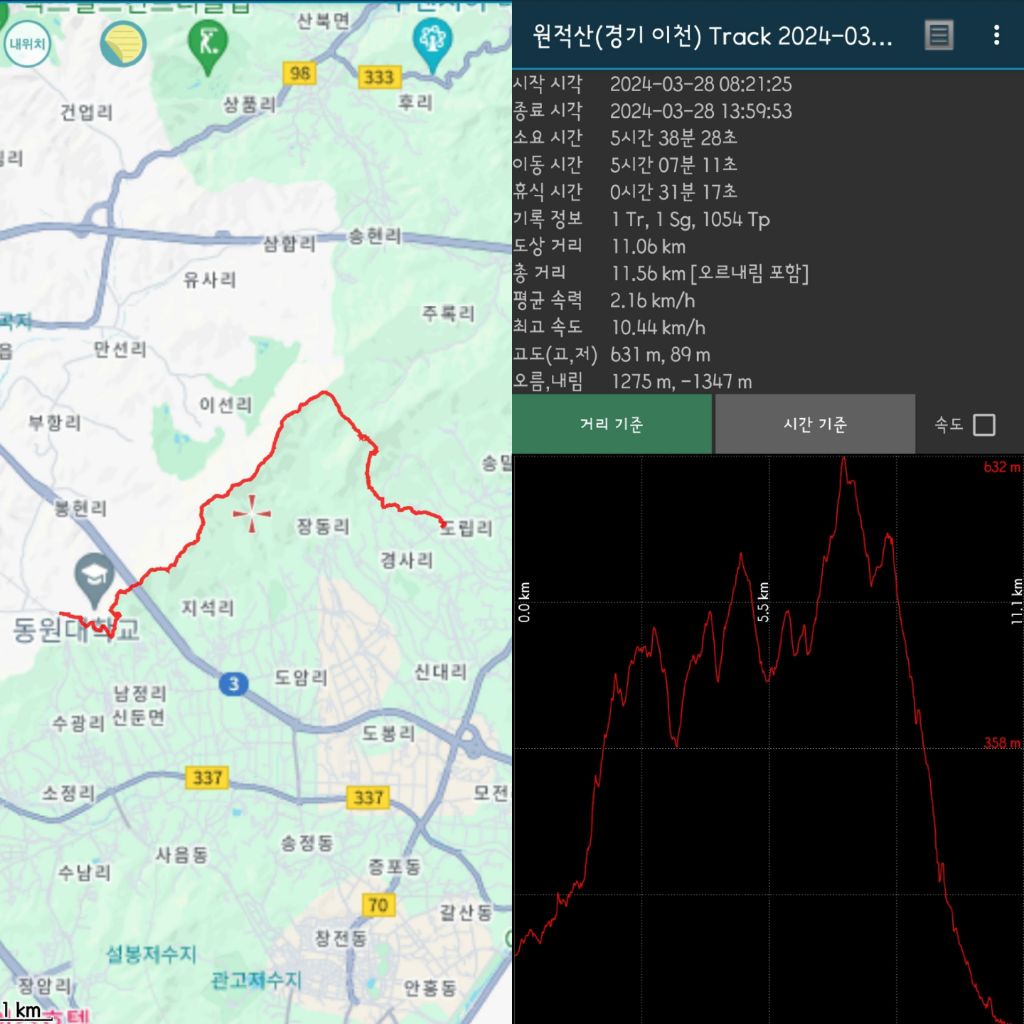
Task: Select total distance 11.56 km value
Action: click(x=710, y=273)
